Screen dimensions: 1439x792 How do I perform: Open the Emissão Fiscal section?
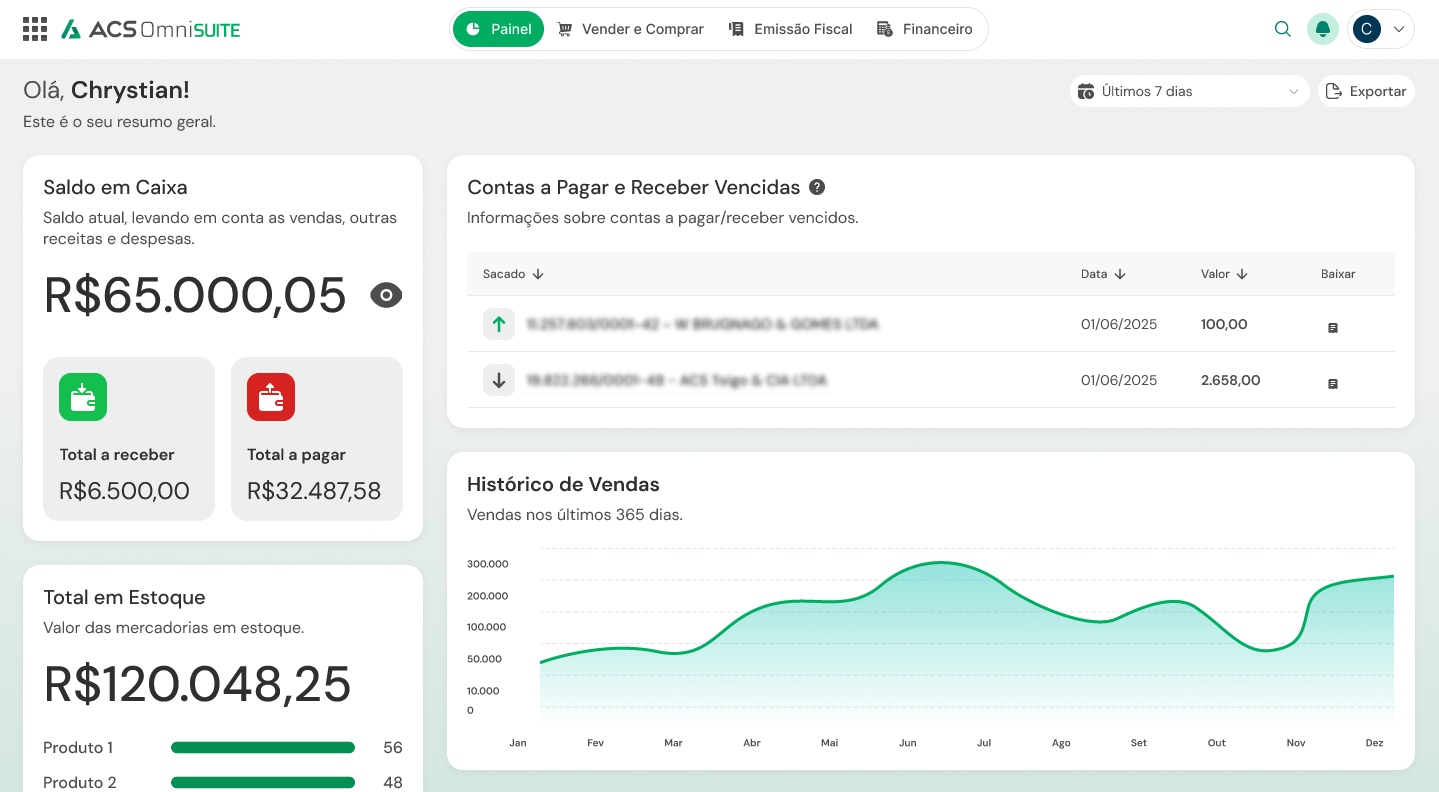[x=791, y=29]
